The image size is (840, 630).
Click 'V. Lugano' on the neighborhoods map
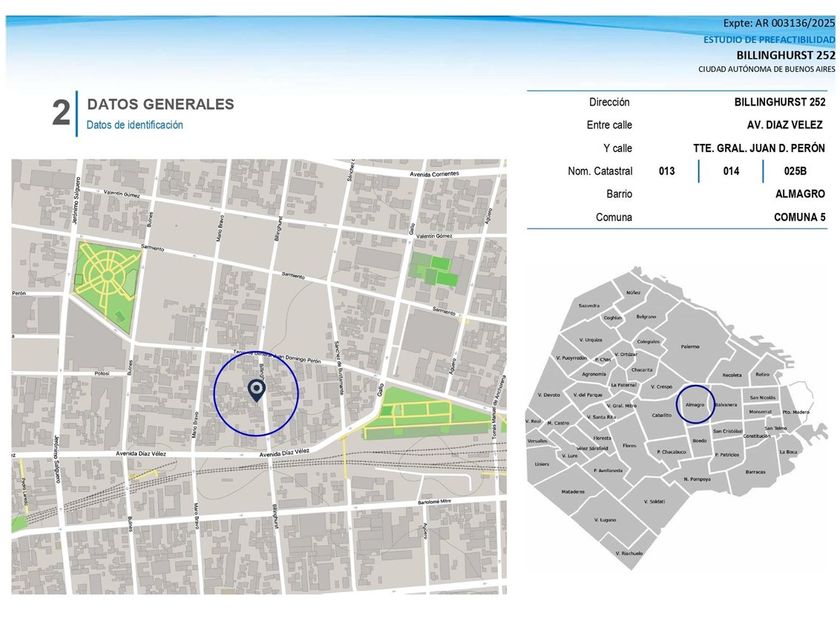click(605, 520)
